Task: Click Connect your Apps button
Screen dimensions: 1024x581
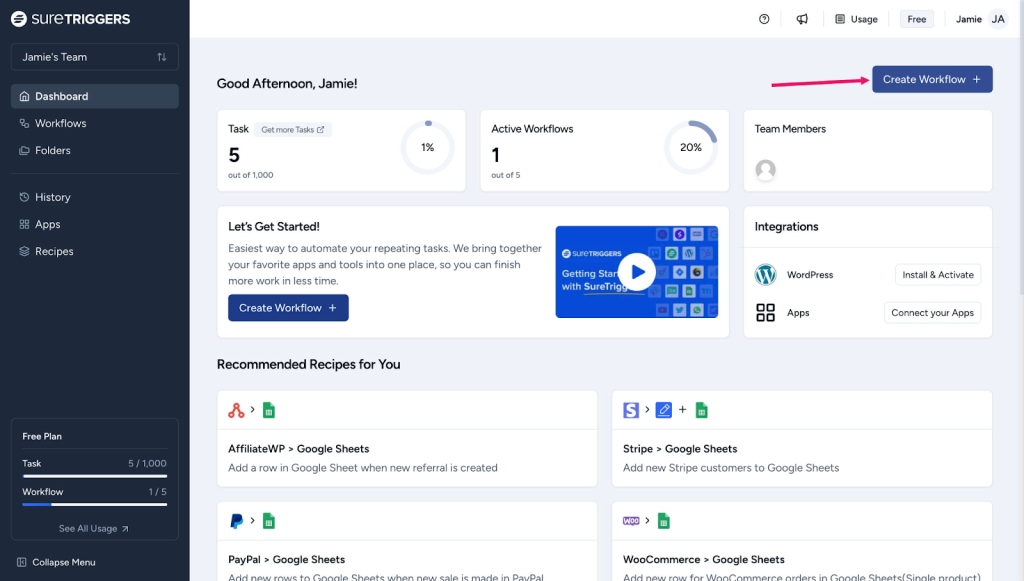Action: point(932,313)
